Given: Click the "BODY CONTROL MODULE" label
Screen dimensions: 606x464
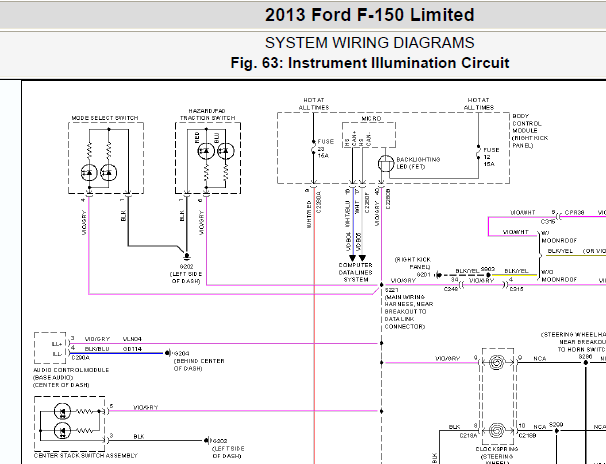Looking at the screenshot, I should point(530,131).
